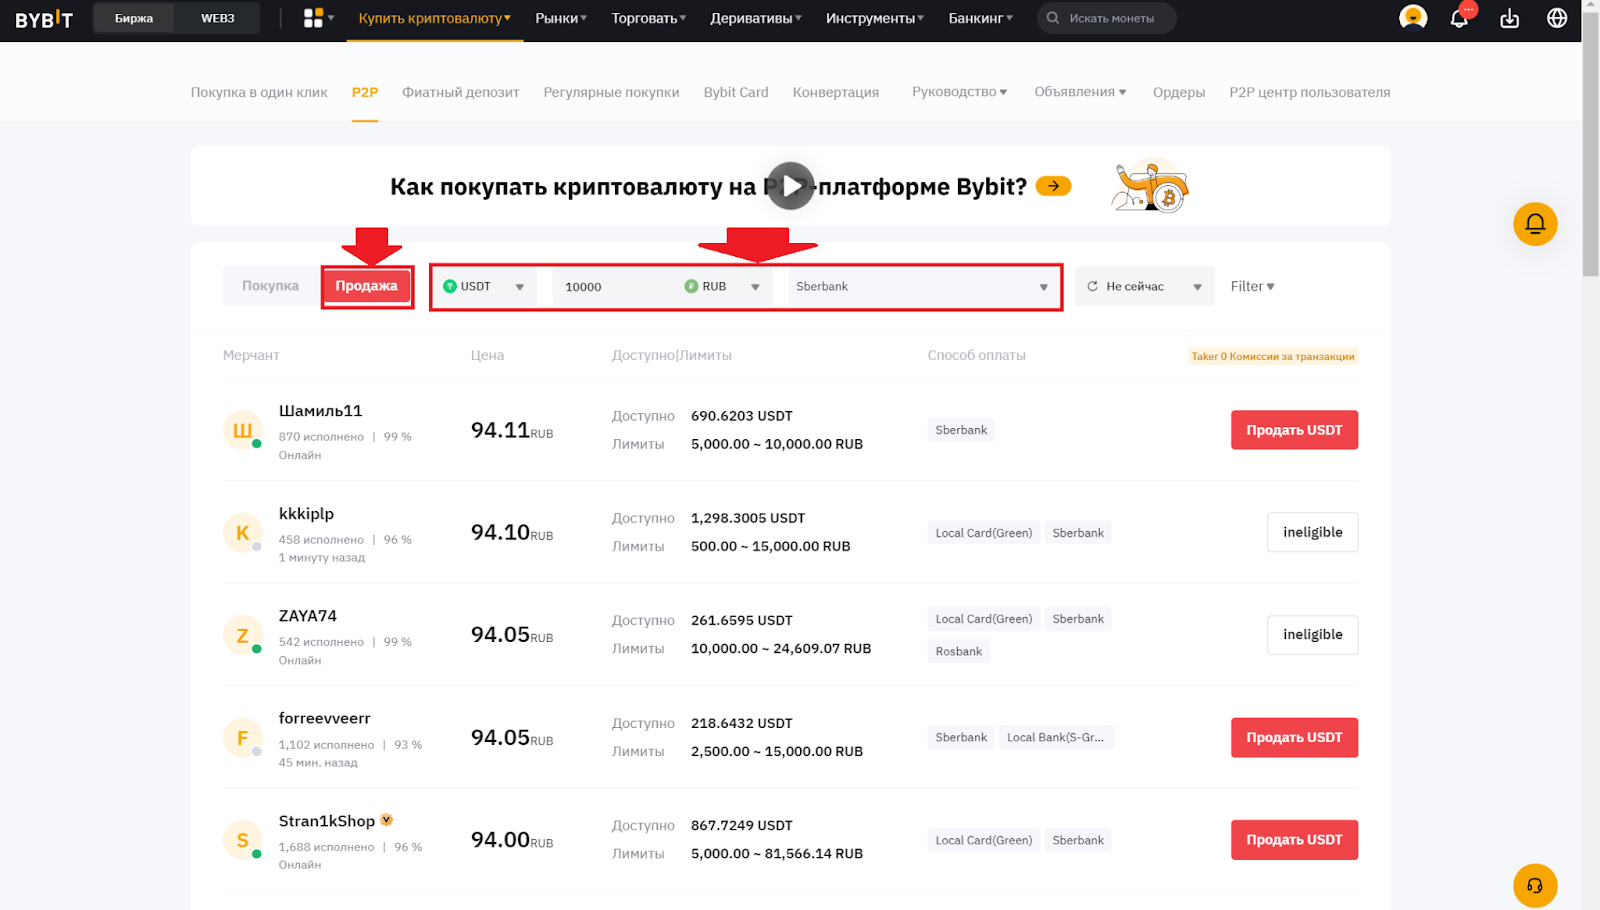This screenshot has width=1600, height=910.
Task: Open the Sberbank payment method dropdown
Action: [922, 286]
